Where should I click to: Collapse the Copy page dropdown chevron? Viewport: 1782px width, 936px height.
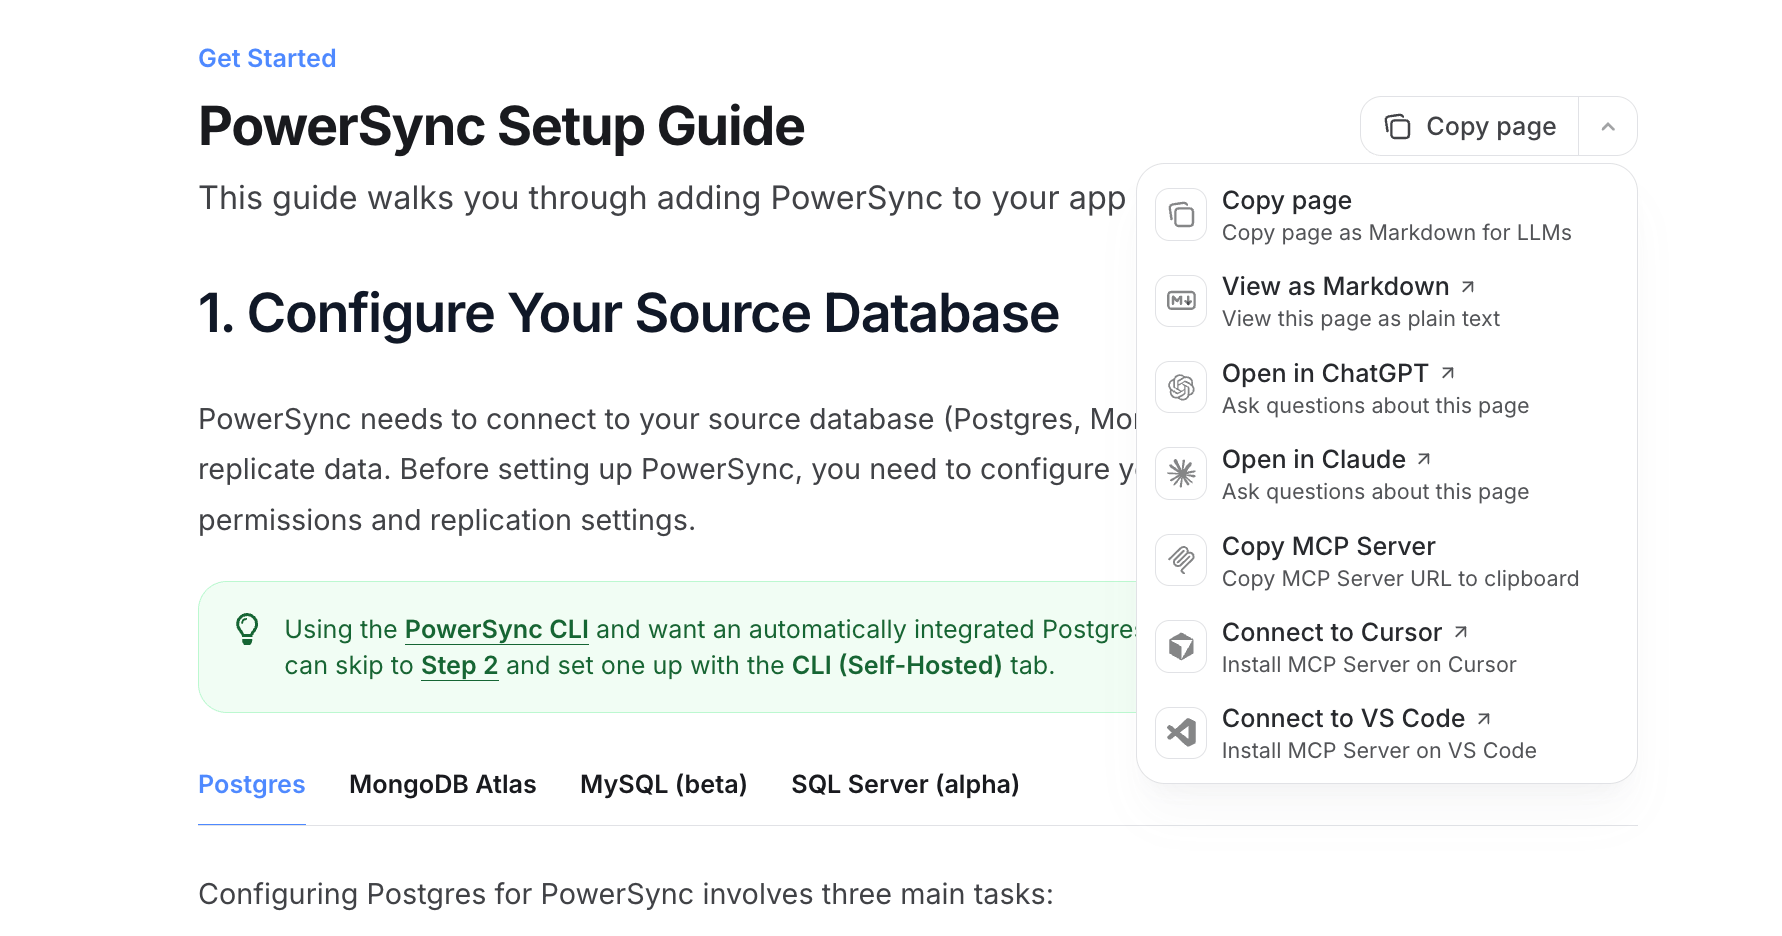(1608, 127)
